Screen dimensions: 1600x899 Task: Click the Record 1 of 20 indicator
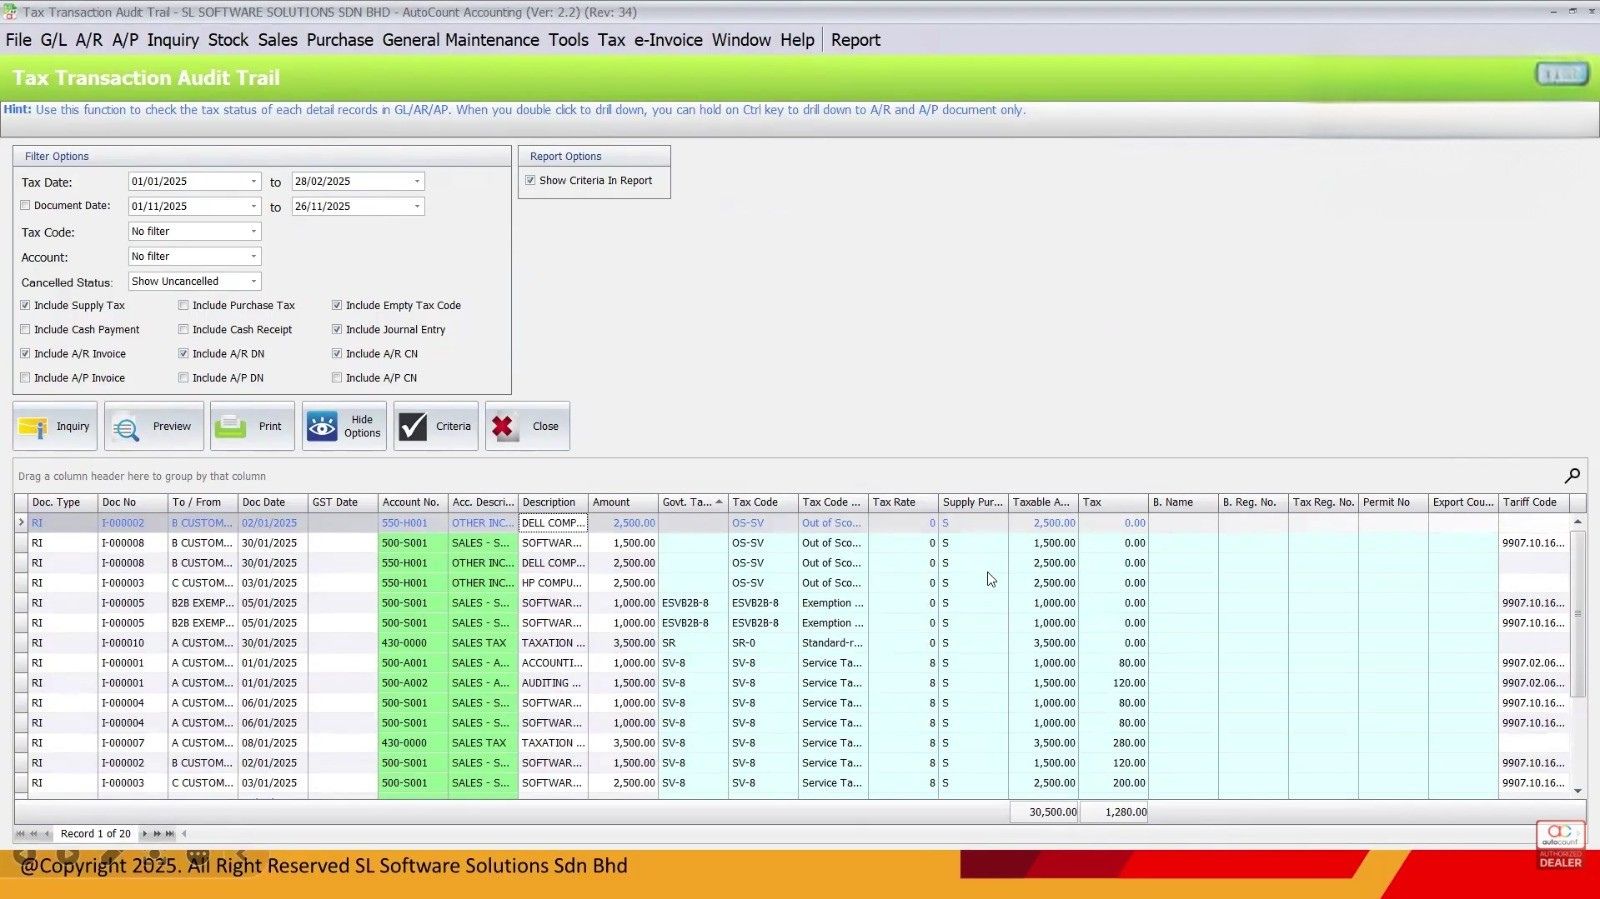[x=95, y=833]
